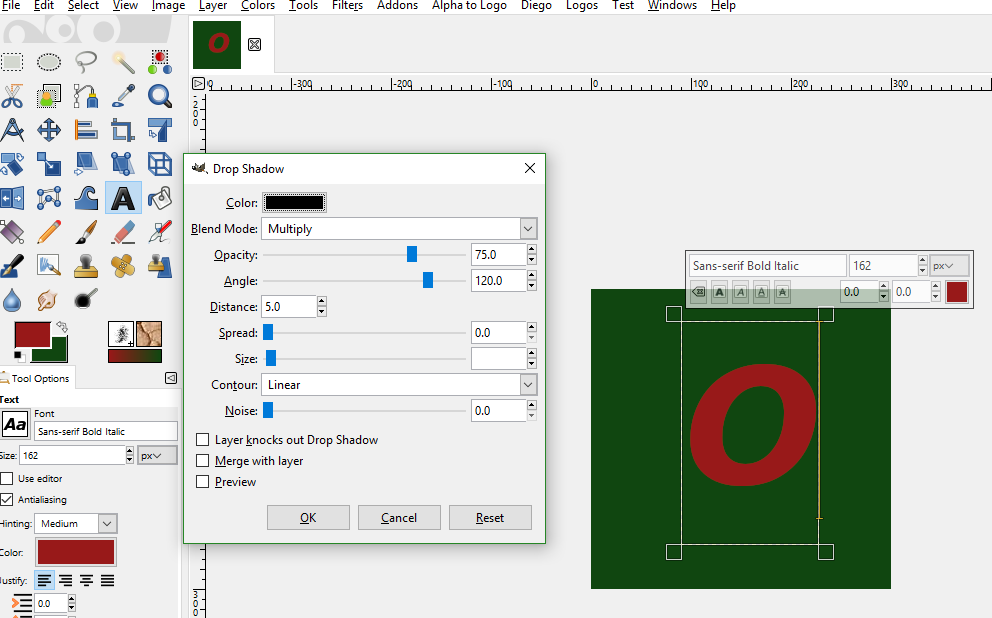Image resolution: width=992 pixels, height=618 pixels.
Task: Toggle the Preview checkbox
Action: 203,482
